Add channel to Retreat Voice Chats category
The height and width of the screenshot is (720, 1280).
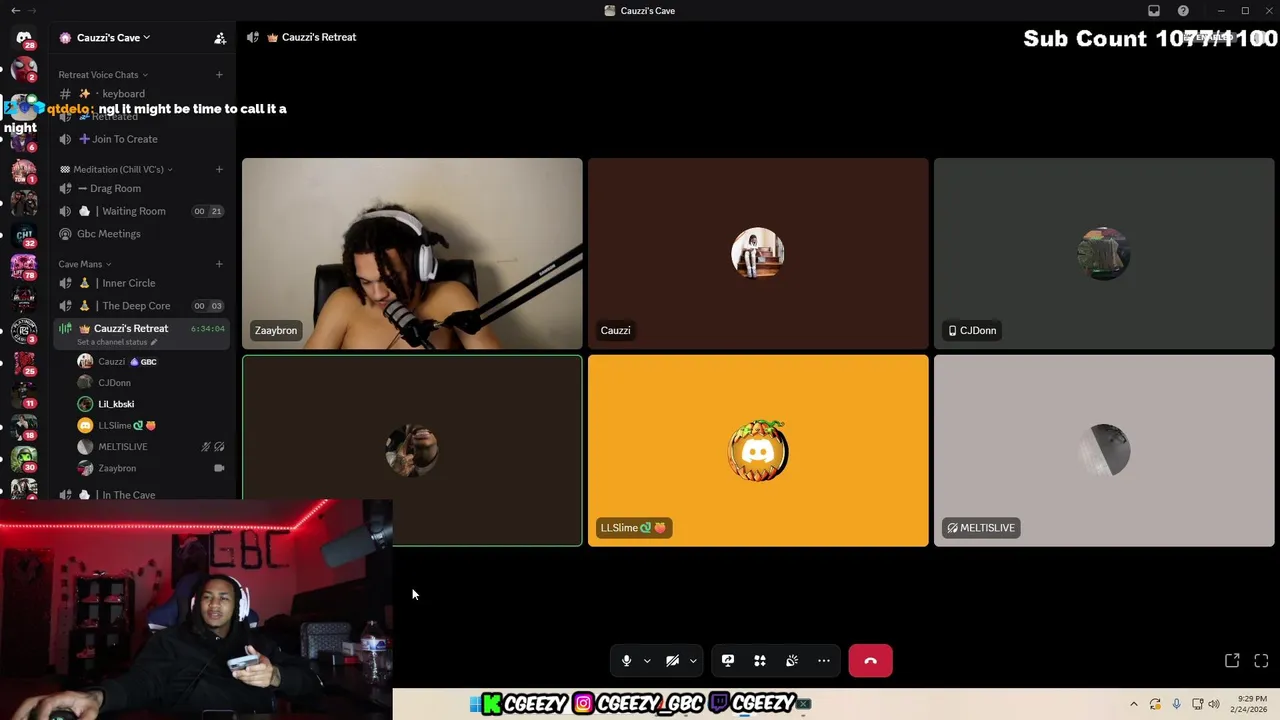[x=219, y=74]
